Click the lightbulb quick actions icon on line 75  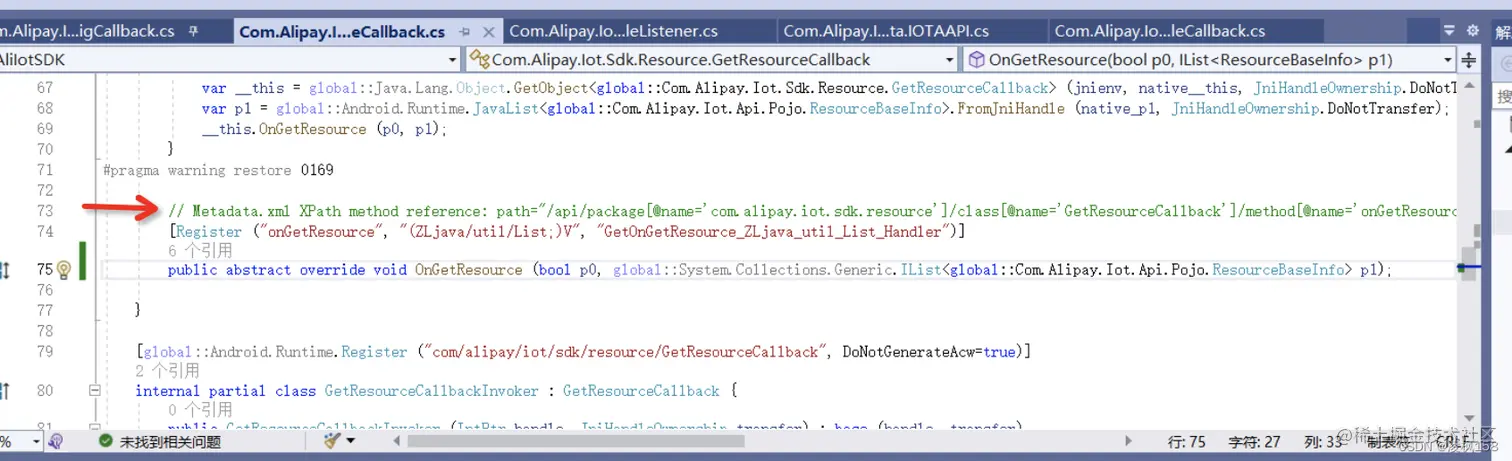[x=63, y=270]
